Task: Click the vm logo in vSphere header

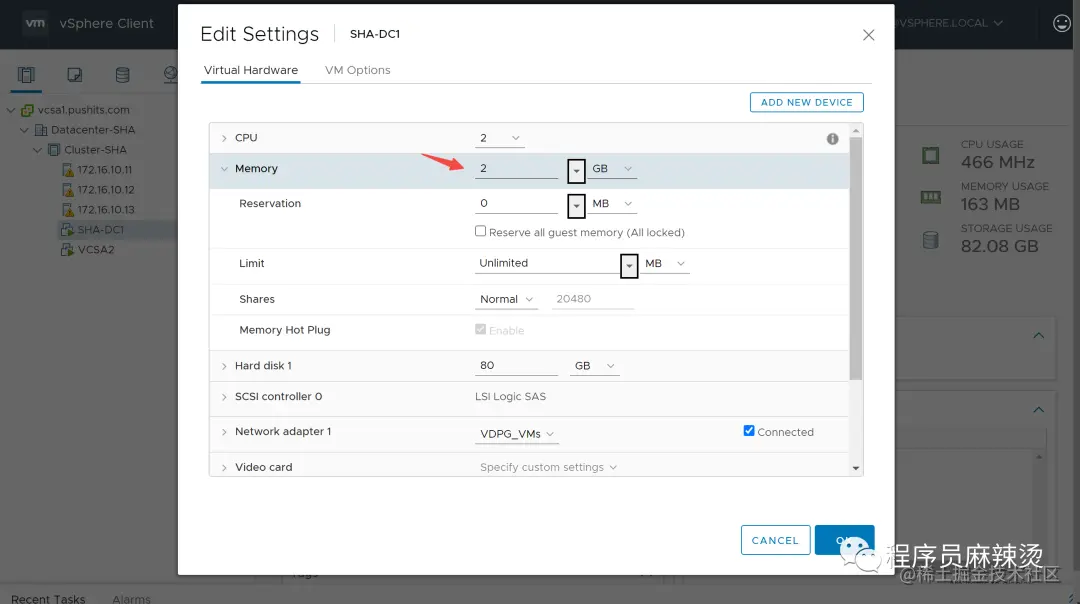Action: point(35,23)
